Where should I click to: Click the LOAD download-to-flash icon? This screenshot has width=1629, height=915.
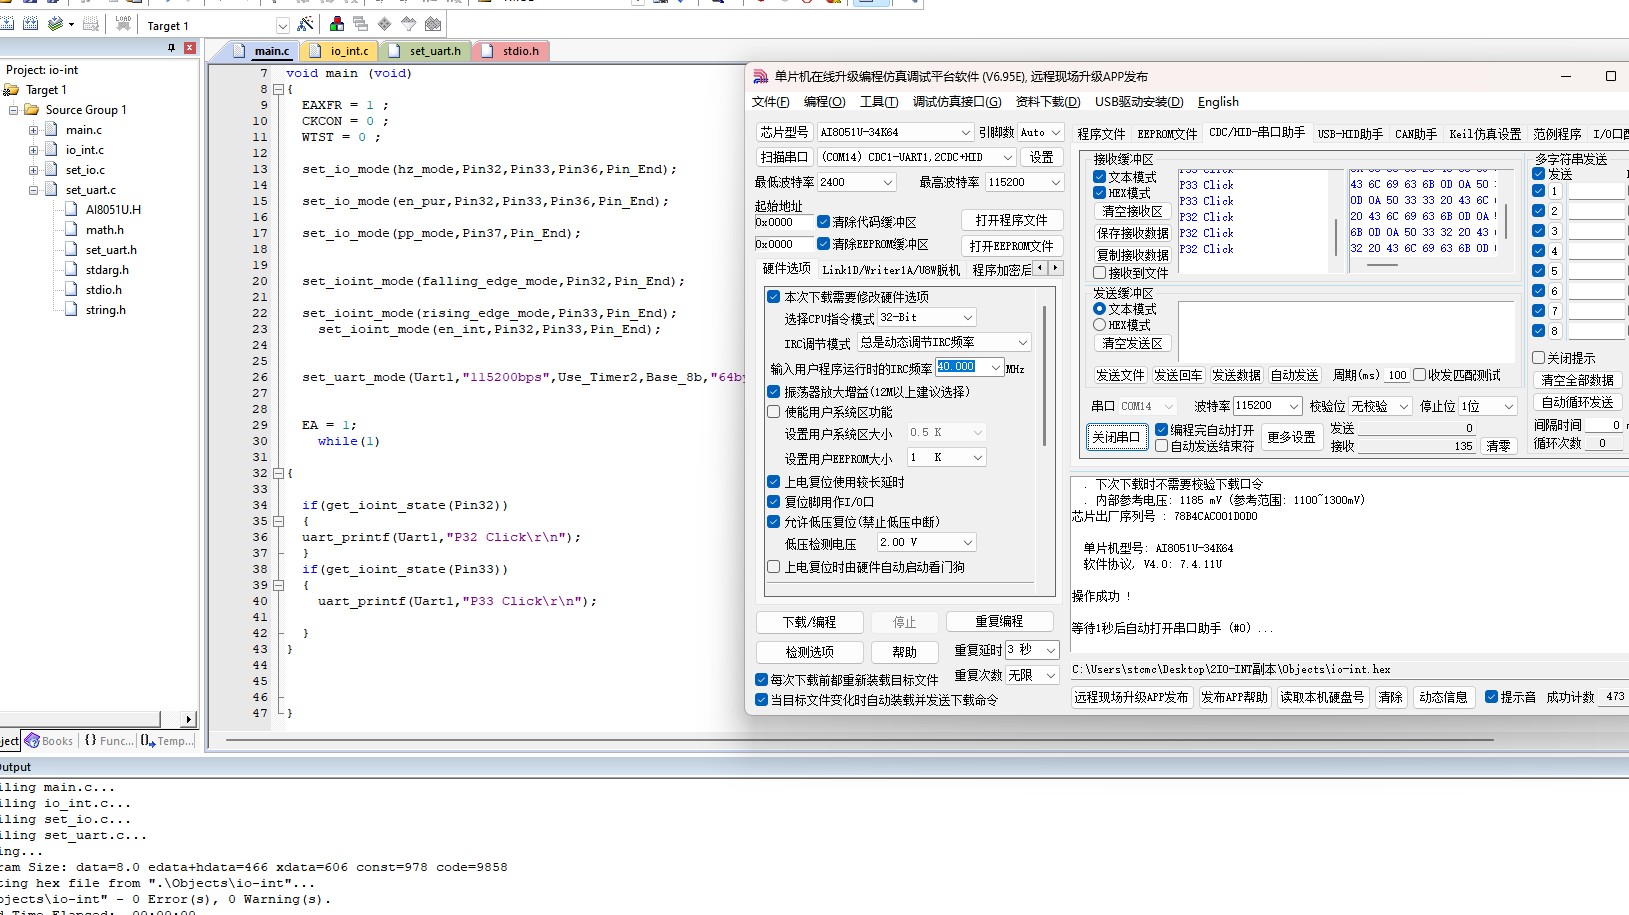pyautogui.click(x=123, y=24)
